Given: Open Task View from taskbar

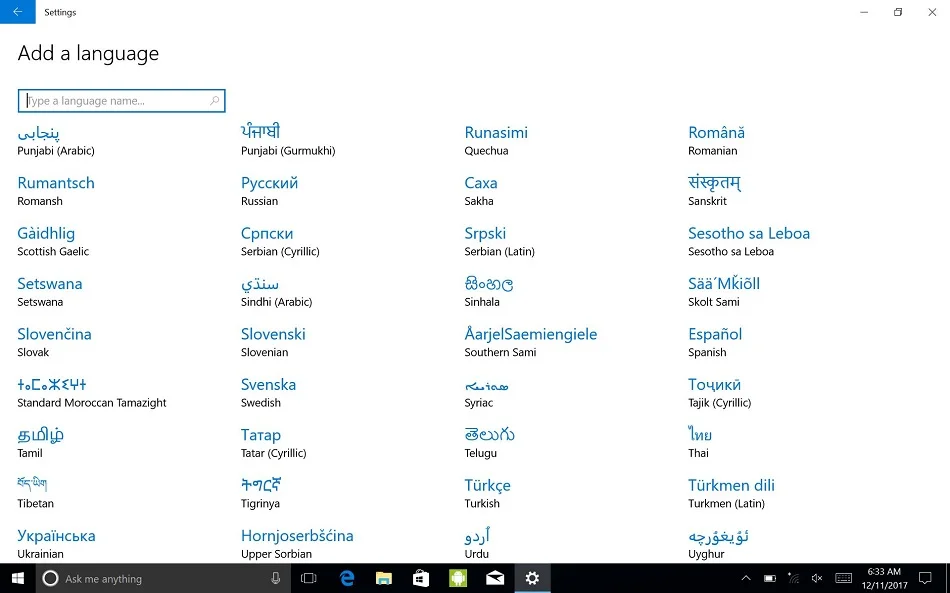Looking at the screenshot, I should tap(309, 578).
